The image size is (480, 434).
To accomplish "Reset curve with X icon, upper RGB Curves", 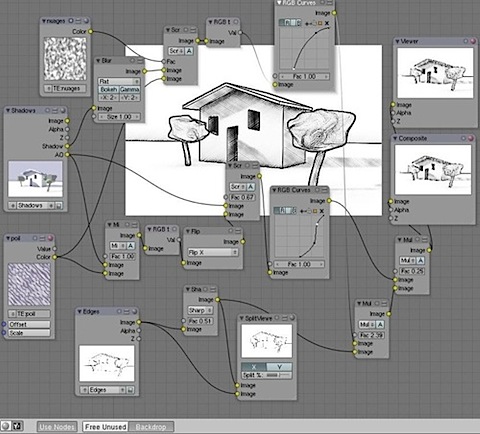I will (327, 23).
